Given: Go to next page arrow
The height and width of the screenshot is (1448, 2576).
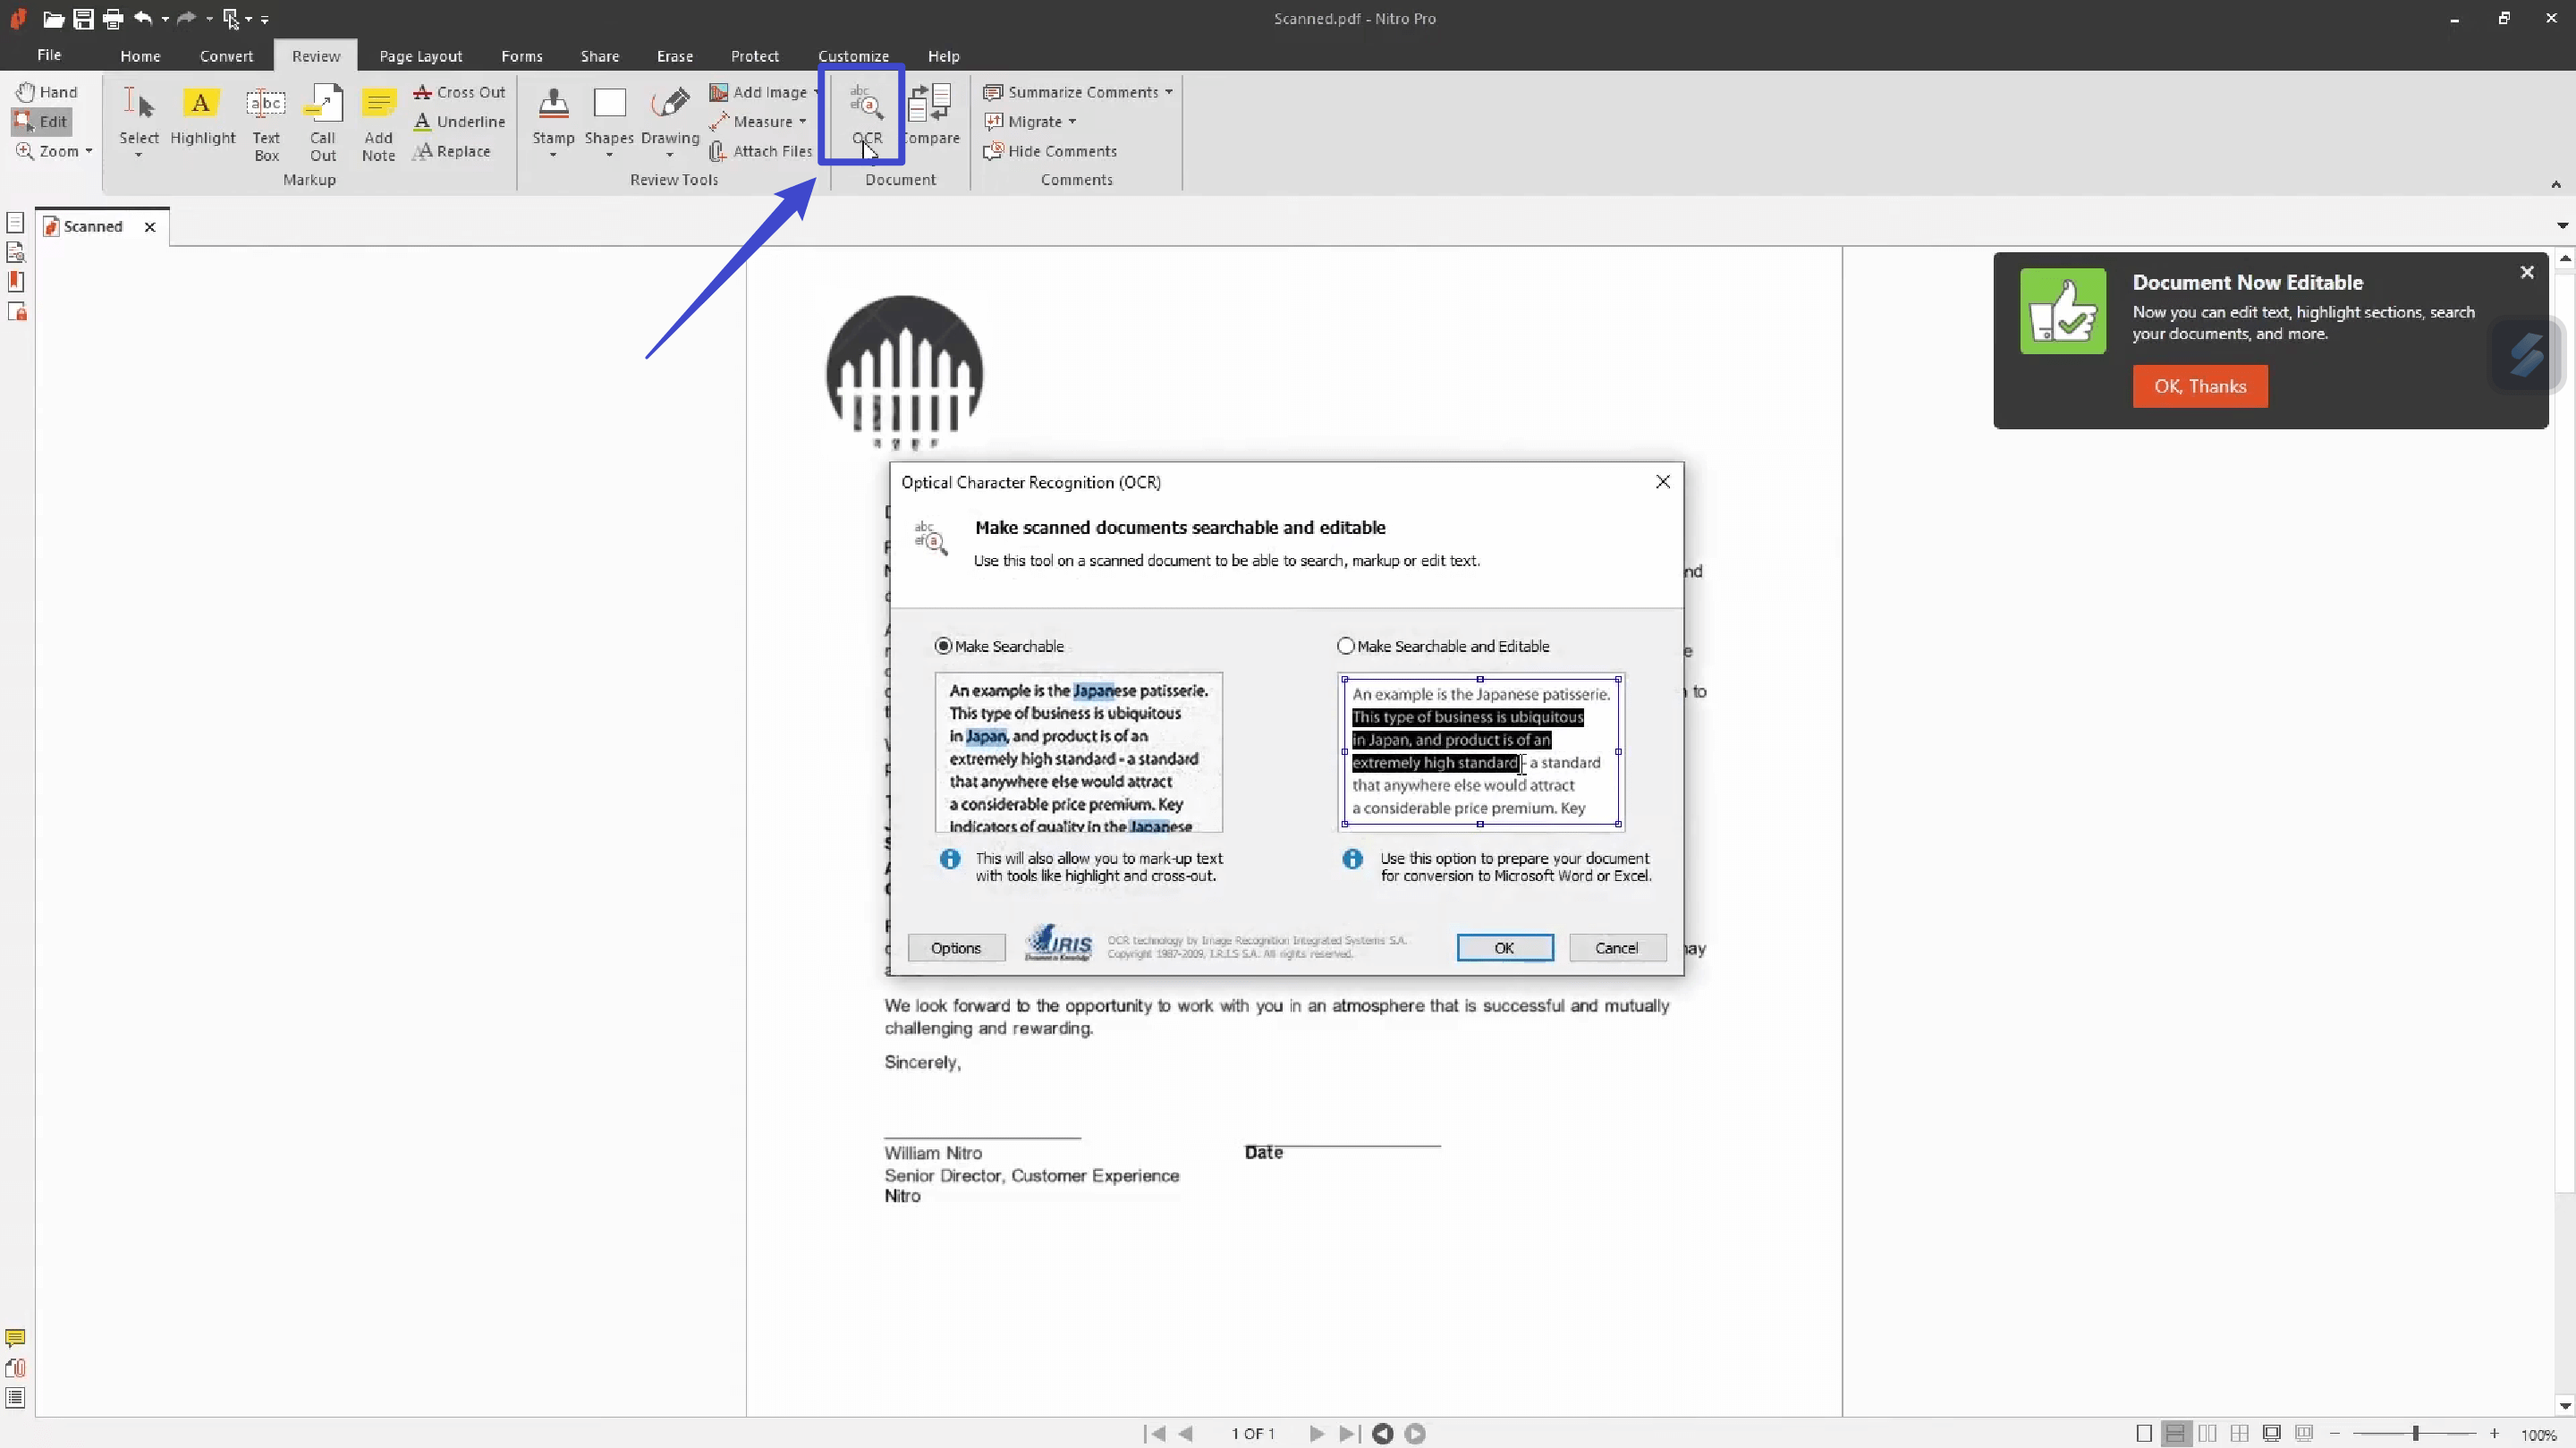Looking at the screenshot, I should 1316,1433.
